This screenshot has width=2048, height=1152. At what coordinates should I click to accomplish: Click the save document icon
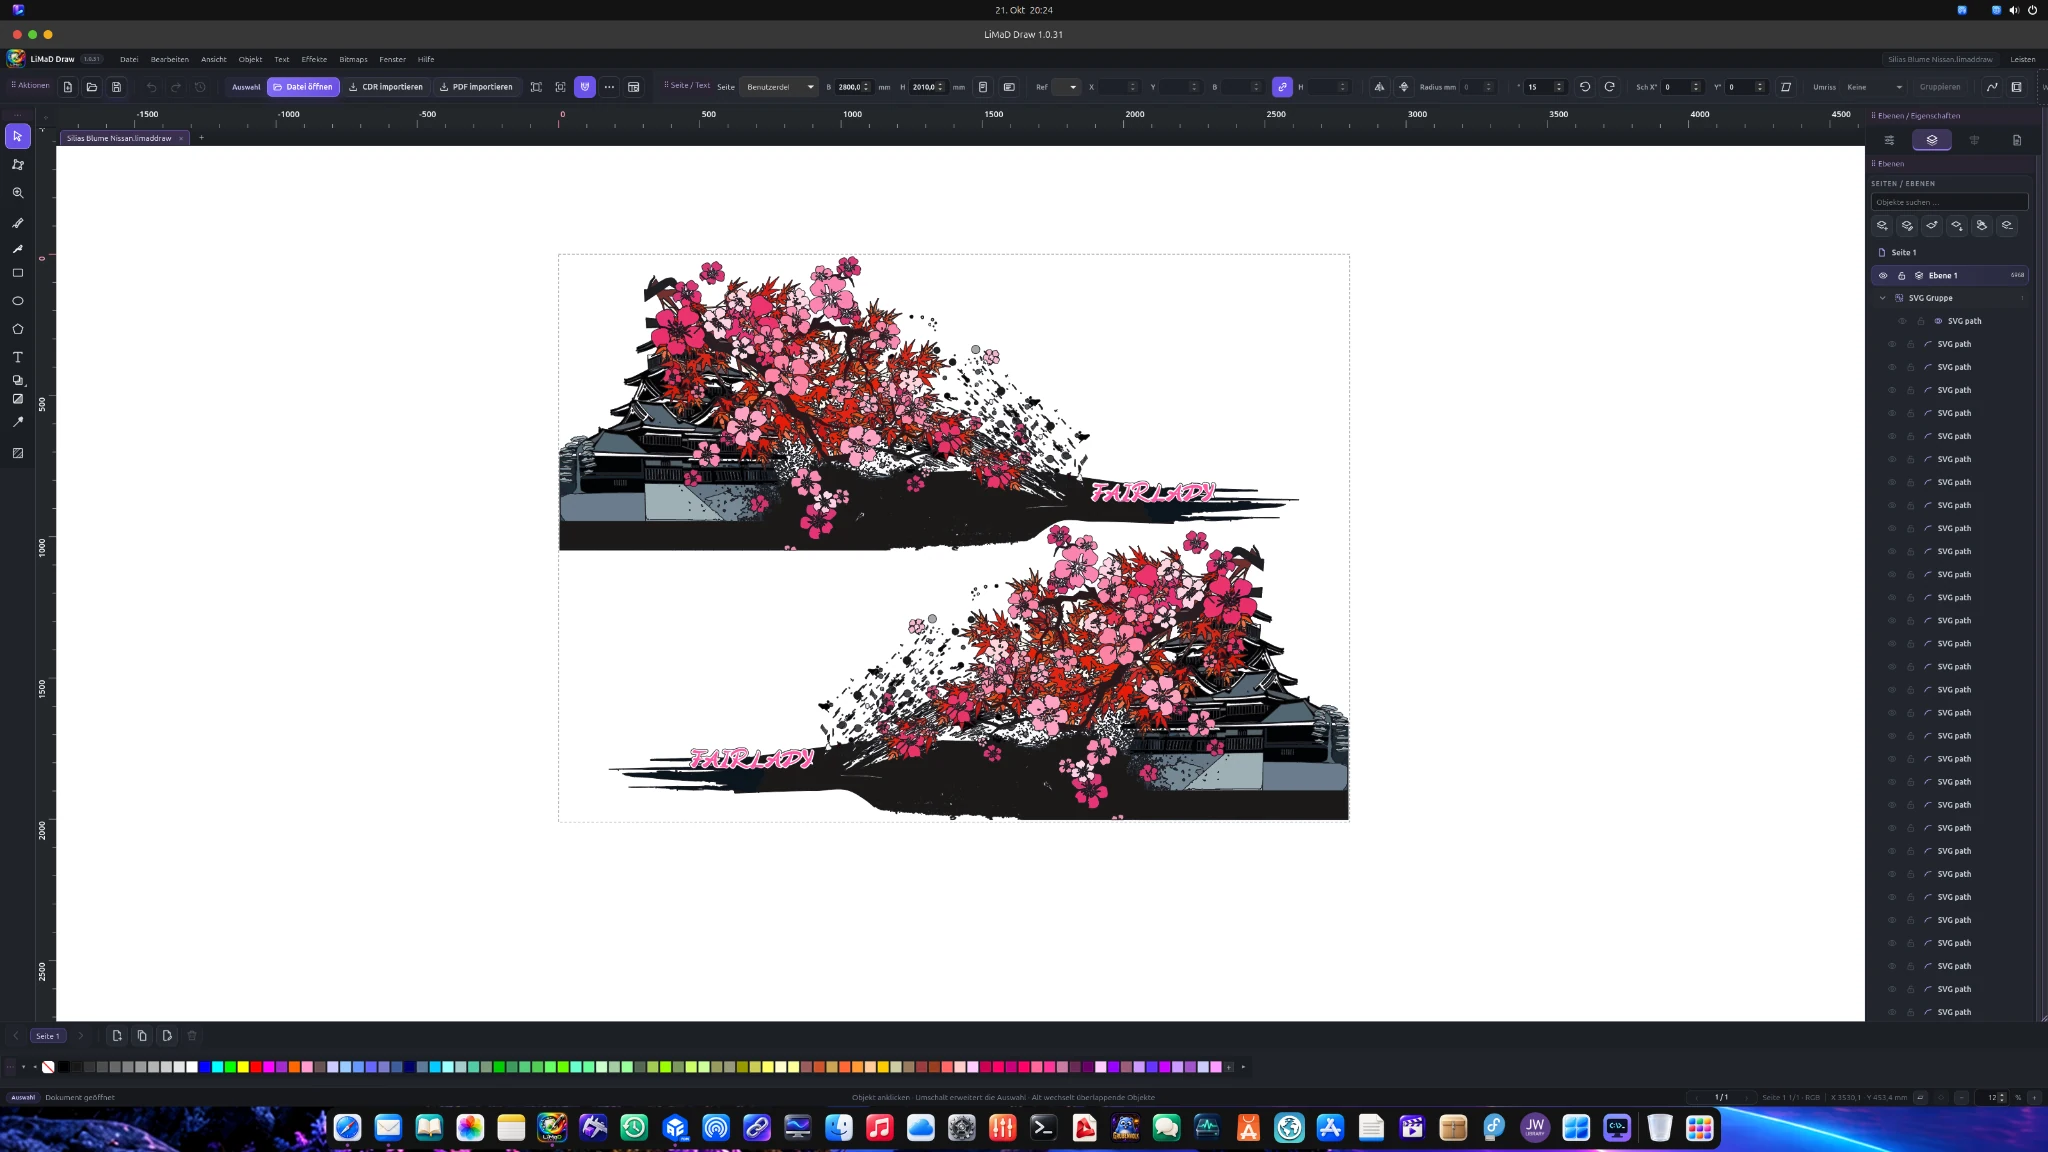pyautogui.click(x=116, y=87)
